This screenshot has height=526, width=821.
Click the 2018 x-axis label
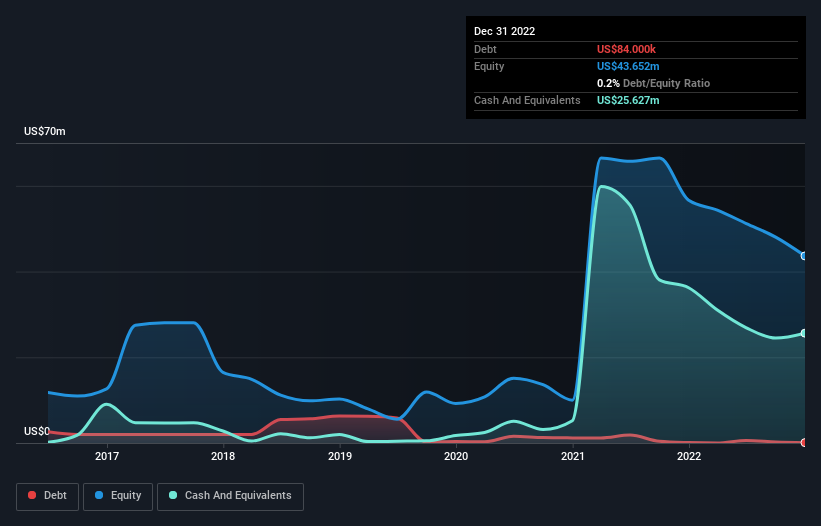223,456
